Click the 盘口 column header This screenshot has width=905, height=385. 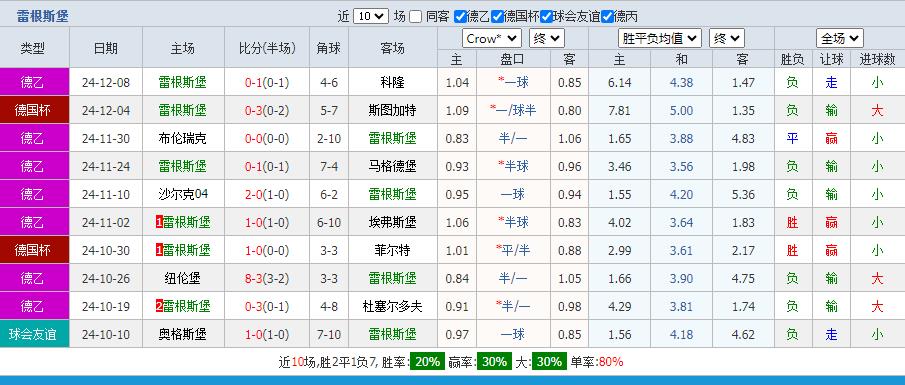coord(513,58)
